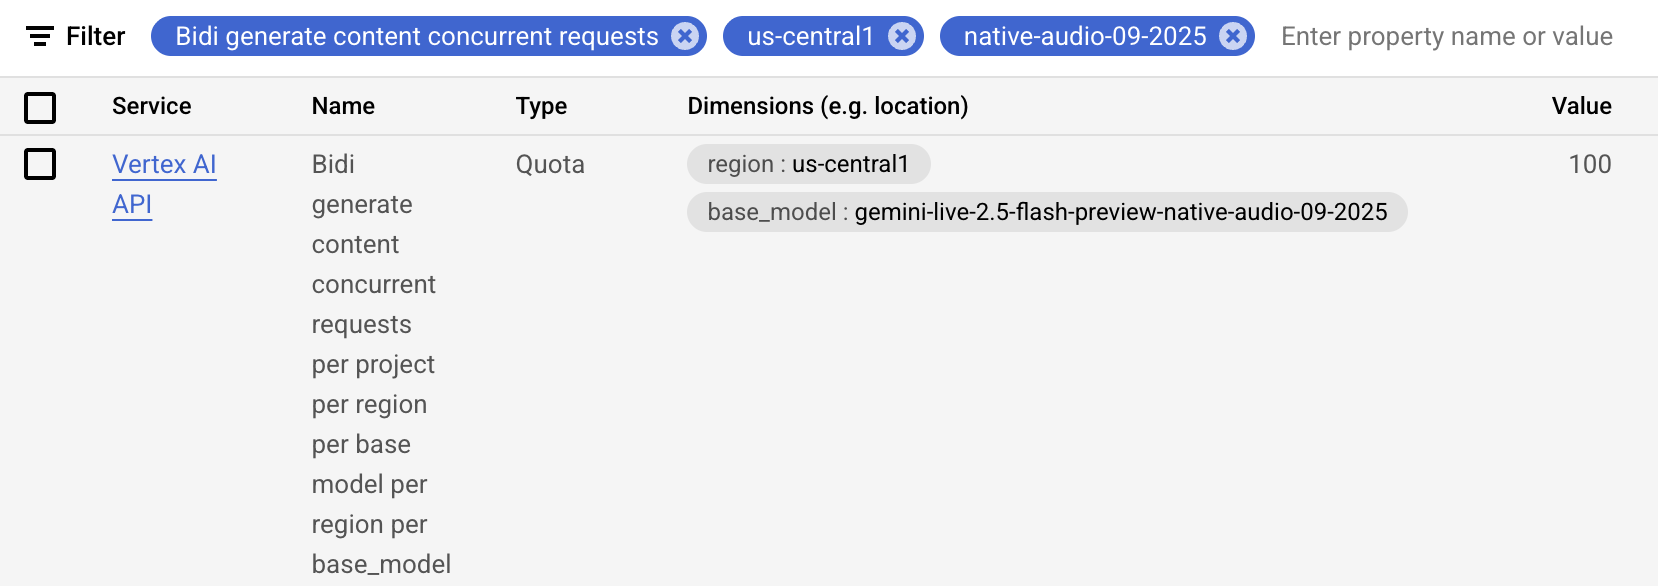Click the Filter funnel icon

pos(38,36)
